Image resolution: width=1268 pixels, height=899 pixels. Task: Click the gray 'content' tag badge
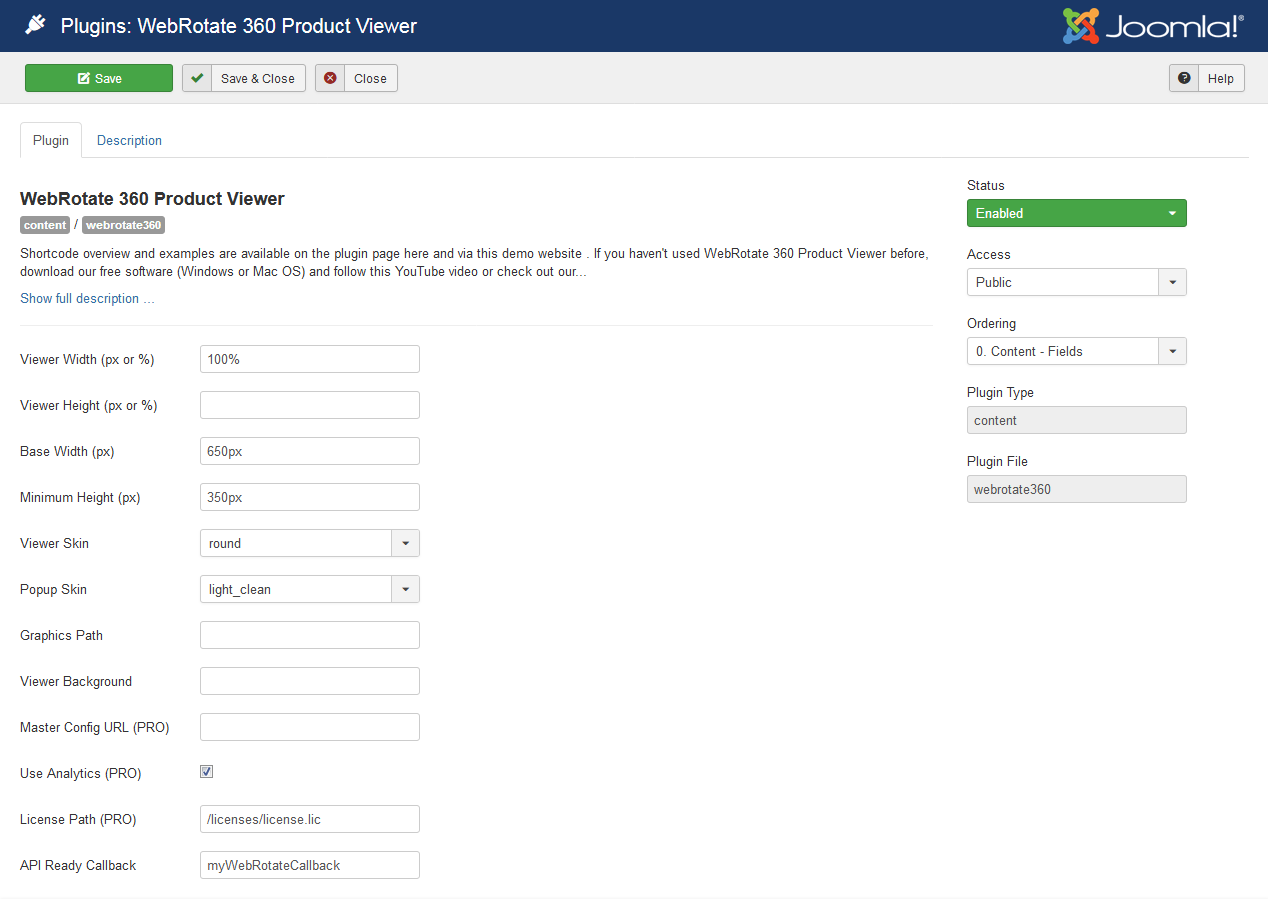[45, 225]
